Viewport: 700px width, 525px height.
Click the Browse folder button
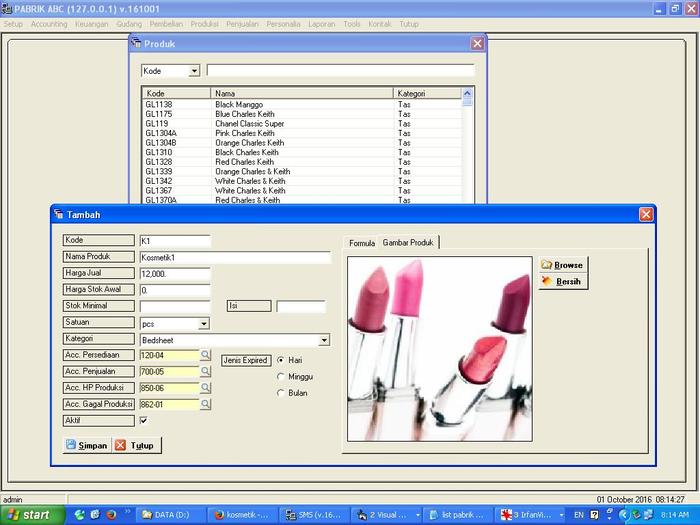click(x=562, y=265)
